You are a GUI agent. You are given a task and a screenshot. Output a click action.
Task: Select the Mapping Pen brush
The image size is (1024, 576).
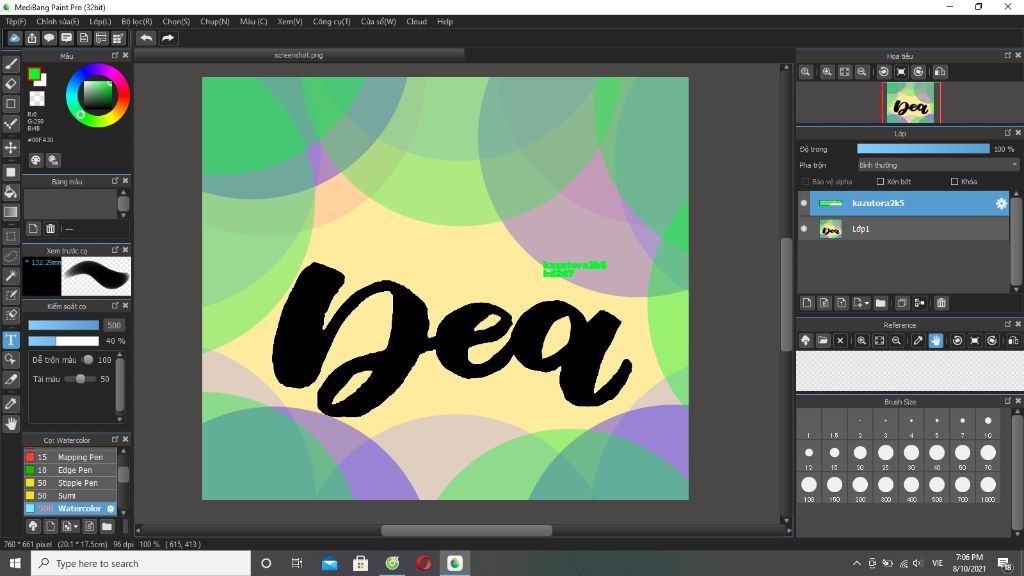(71, 457)
